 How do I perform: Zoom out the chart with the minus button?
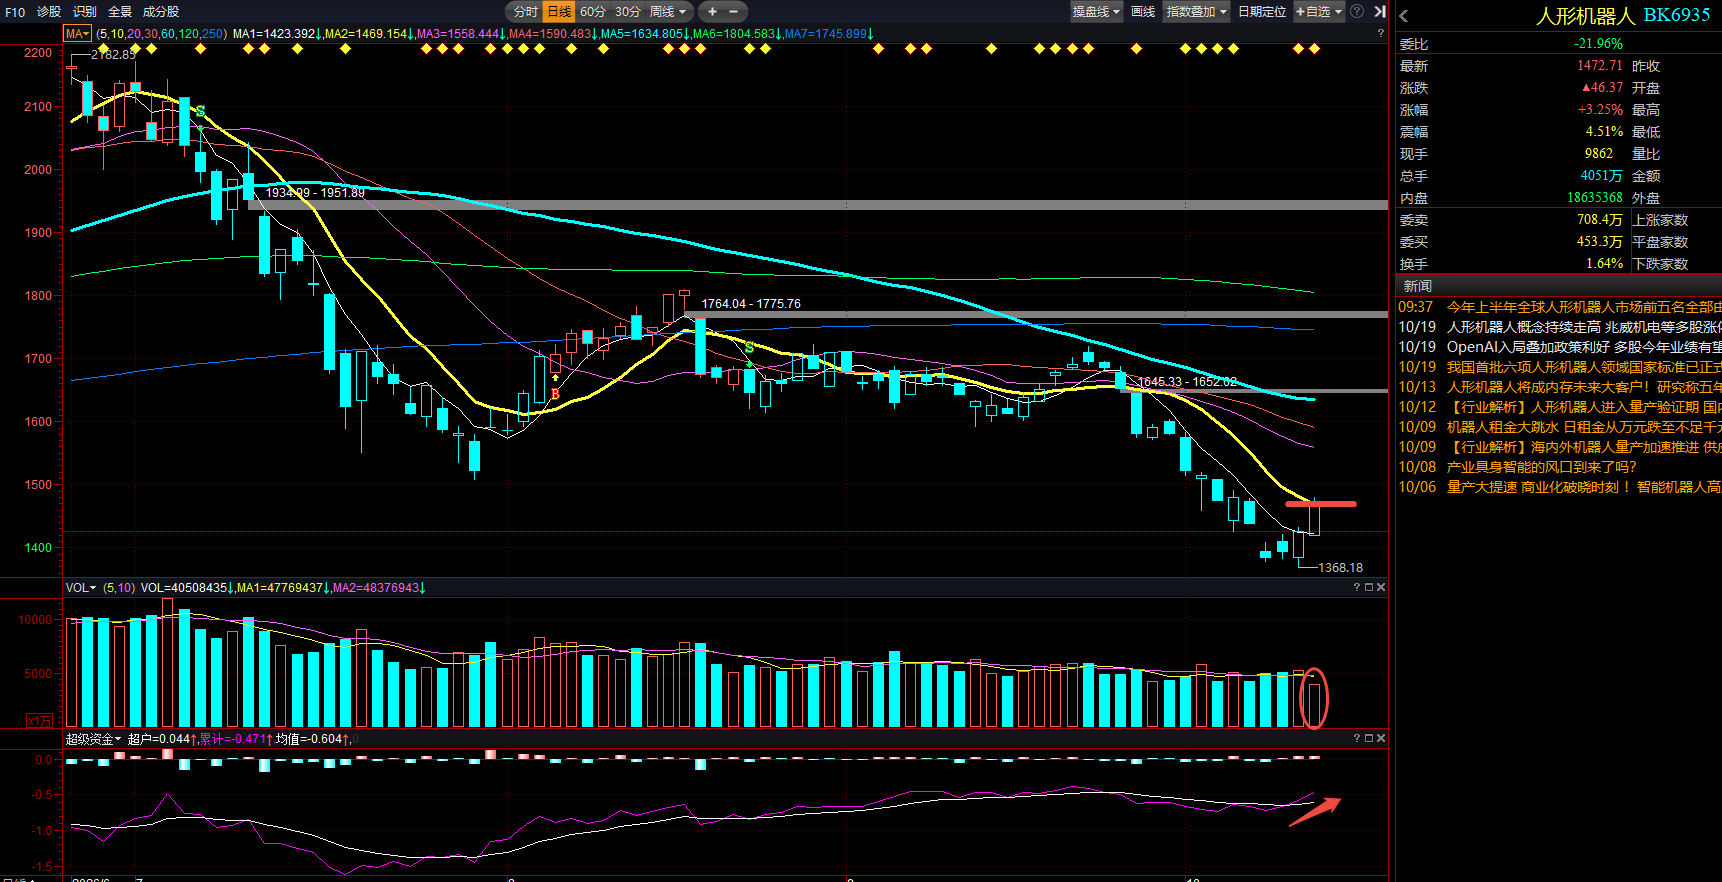[733, 12]
